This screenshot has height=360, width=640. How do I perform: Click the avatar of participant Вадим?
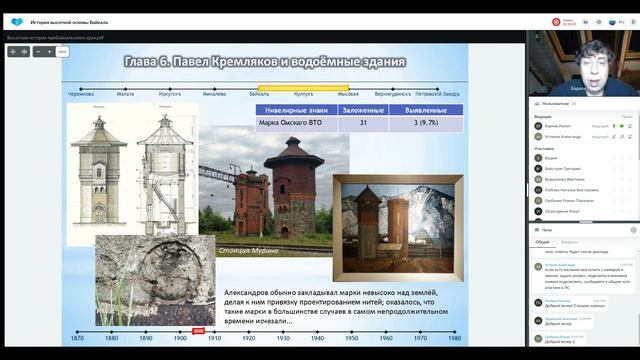pos(538,158)
